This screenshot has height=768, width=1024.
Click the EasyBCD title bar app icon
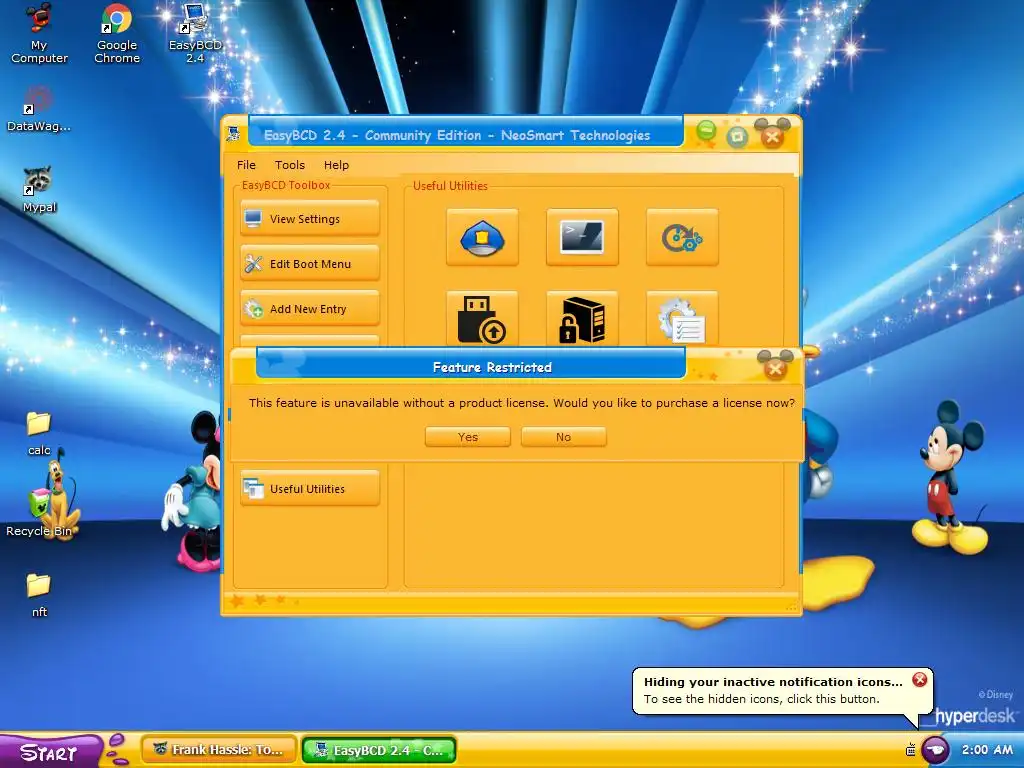(x=233, y=135)
